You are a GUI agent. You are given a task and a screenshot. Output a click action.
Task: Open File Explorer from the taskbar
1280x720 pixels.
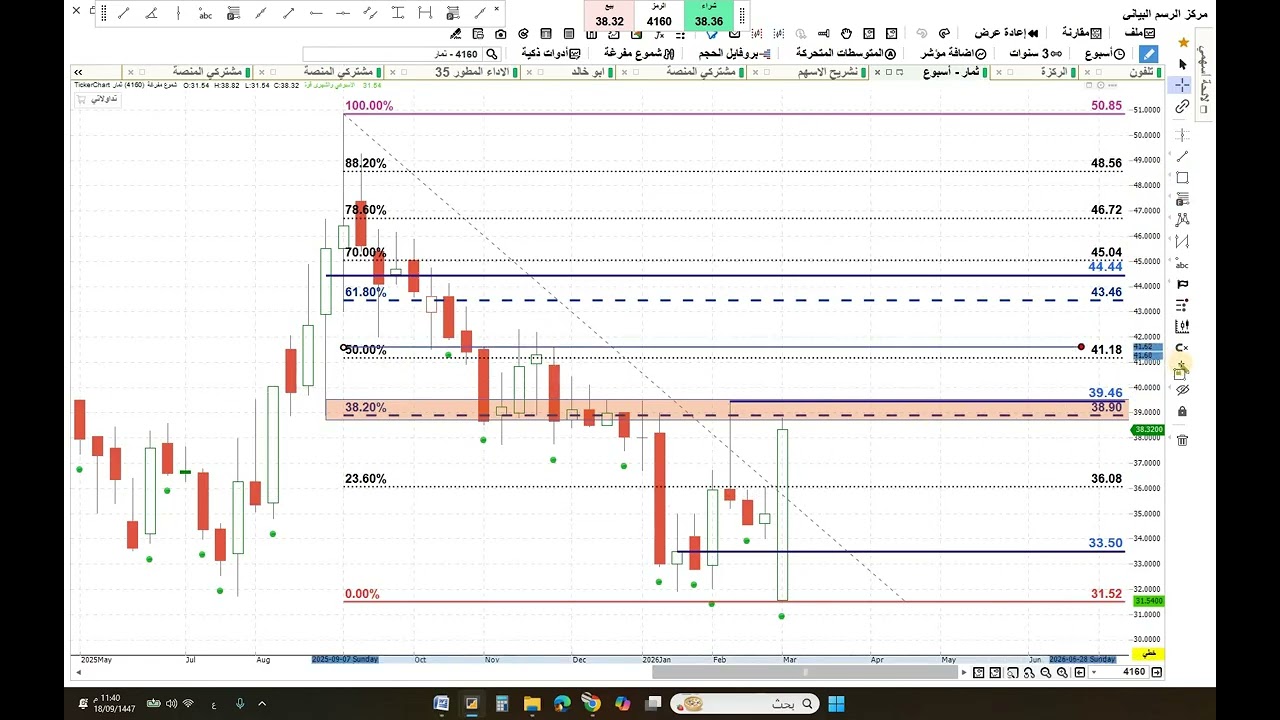[531, 704]
